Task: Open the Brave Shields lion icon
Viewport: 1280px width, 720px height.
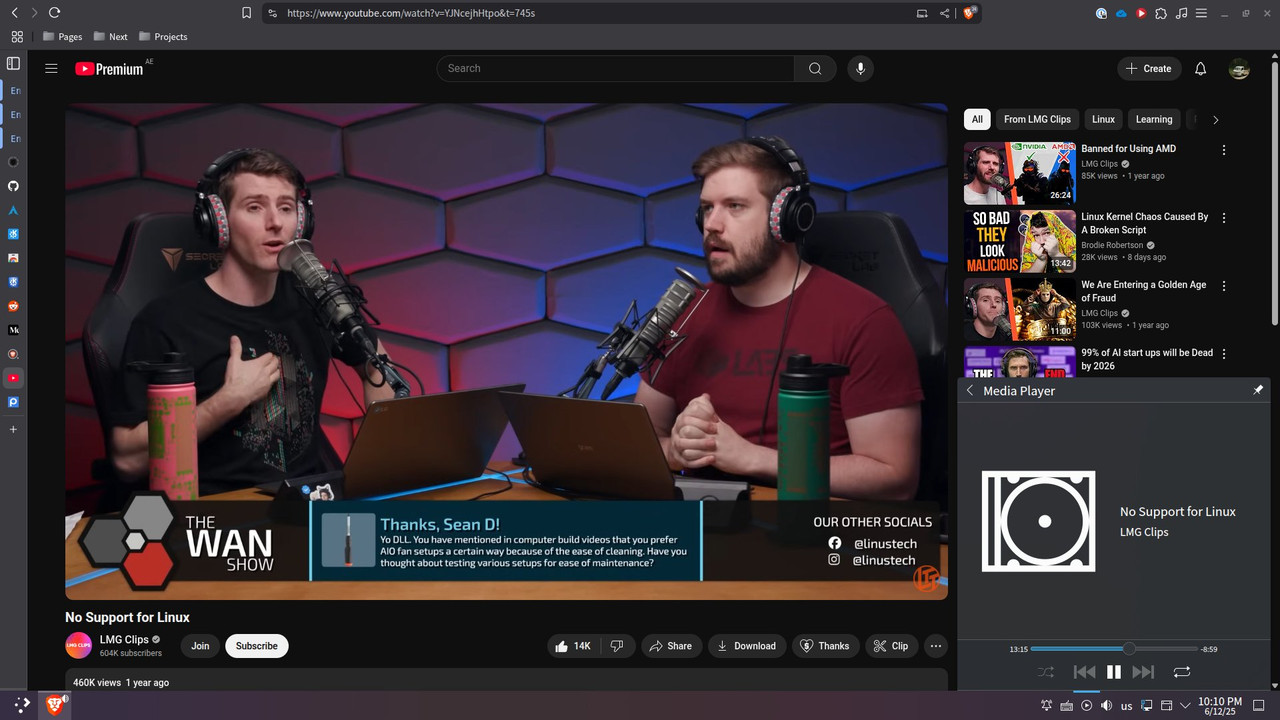Action: coord(970,13)
